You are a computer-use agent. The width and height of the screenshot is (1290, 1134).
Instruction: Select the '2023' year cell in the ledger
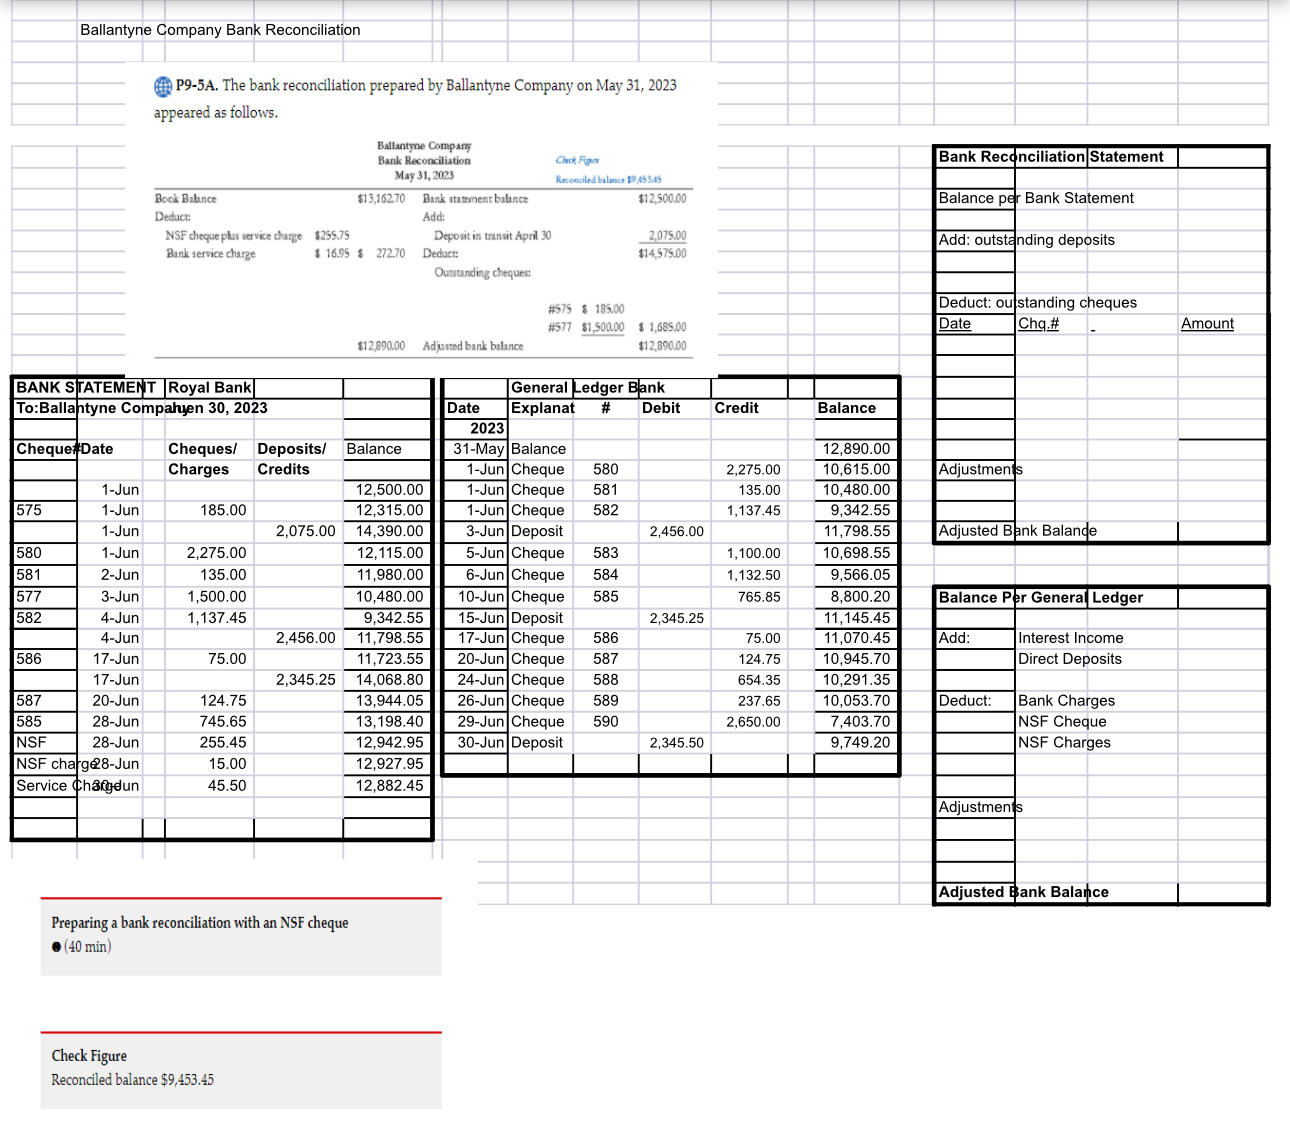[x=487, y=428]
